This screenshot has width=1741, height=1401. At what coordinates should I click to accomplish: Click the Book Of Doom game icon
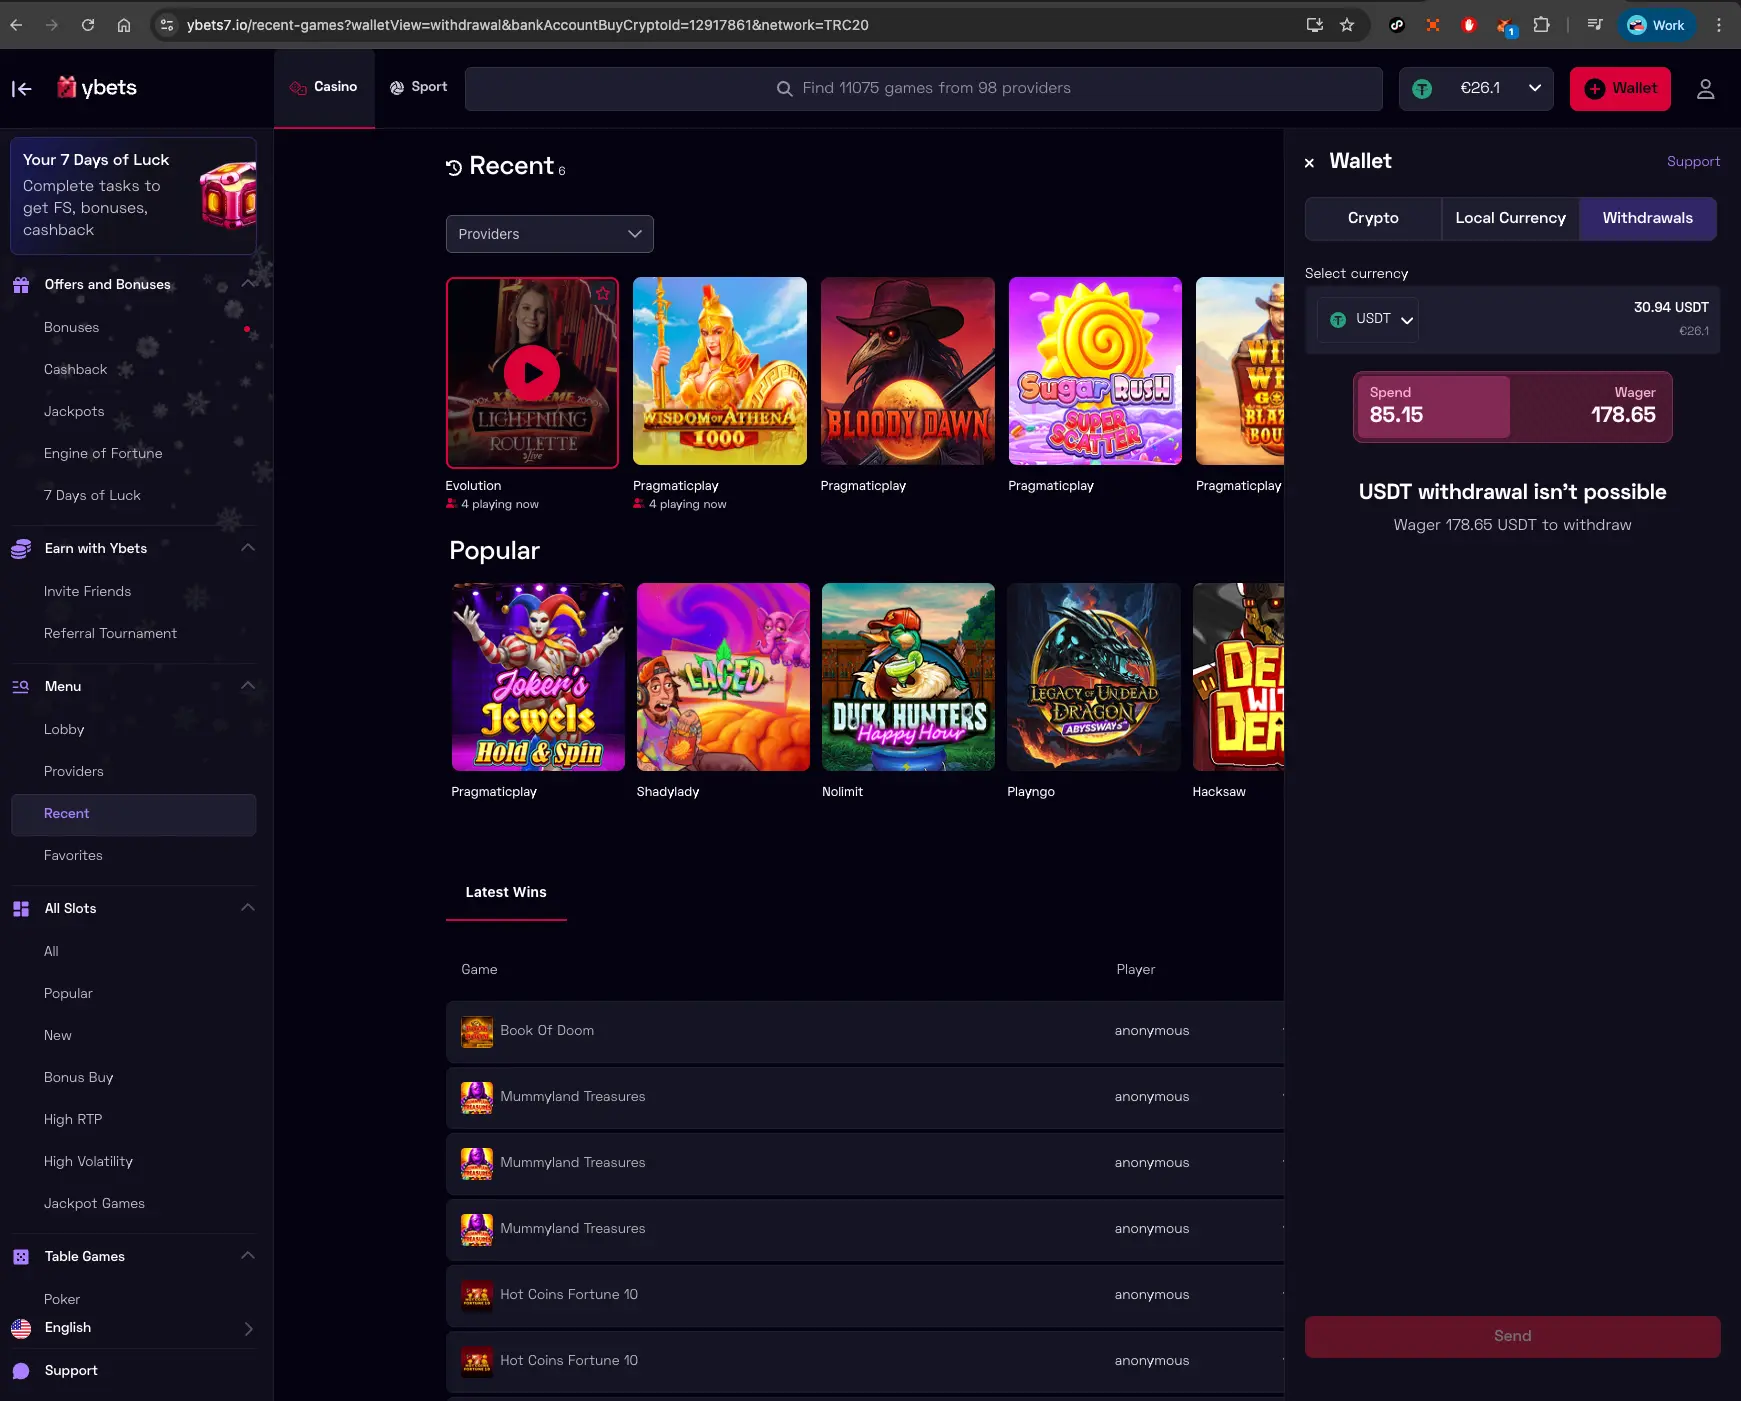pyautogui.click(x=477, y=1032)
